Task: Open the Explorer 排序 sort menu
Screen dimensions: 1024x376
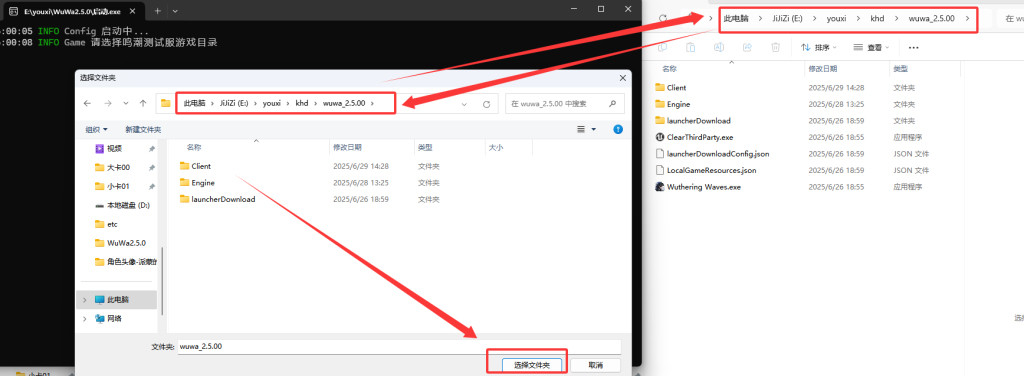Action: pos(819,47)
